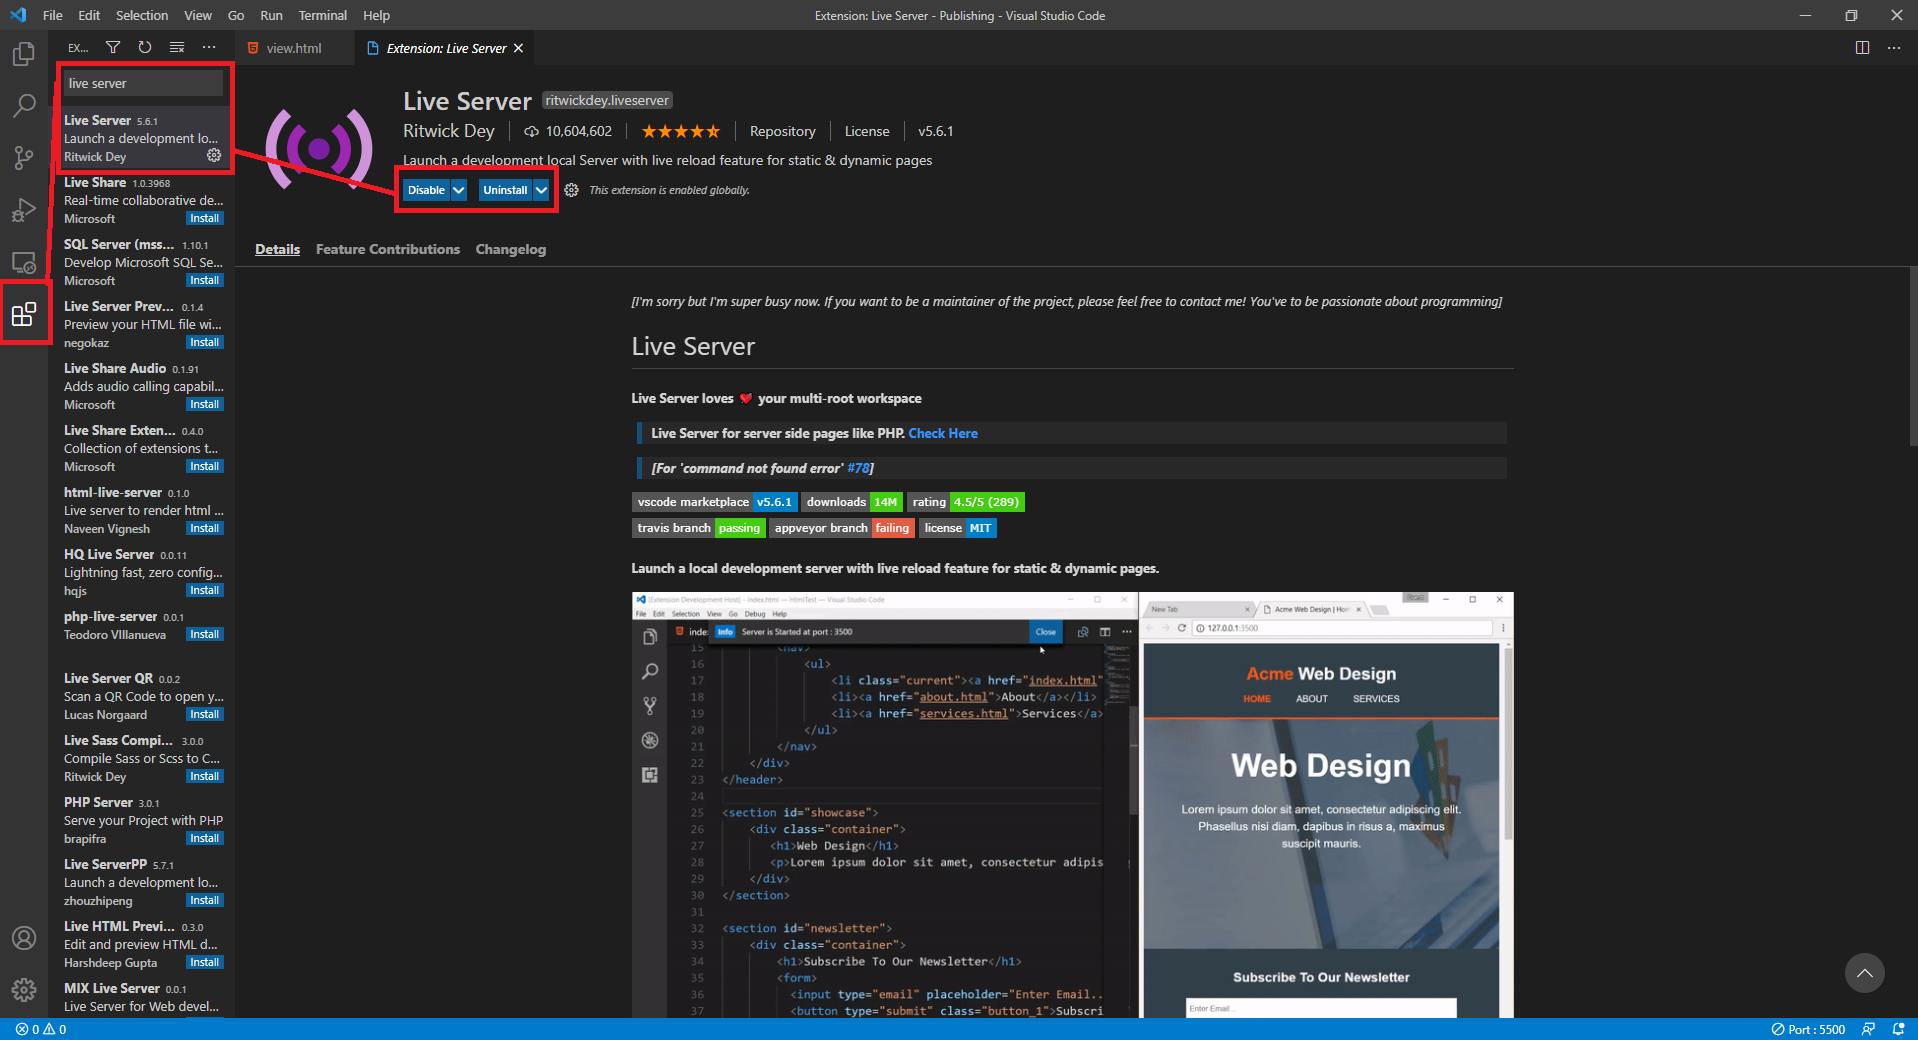
Task: Select Live ServerPP extension in list
Action: [142, 882]
